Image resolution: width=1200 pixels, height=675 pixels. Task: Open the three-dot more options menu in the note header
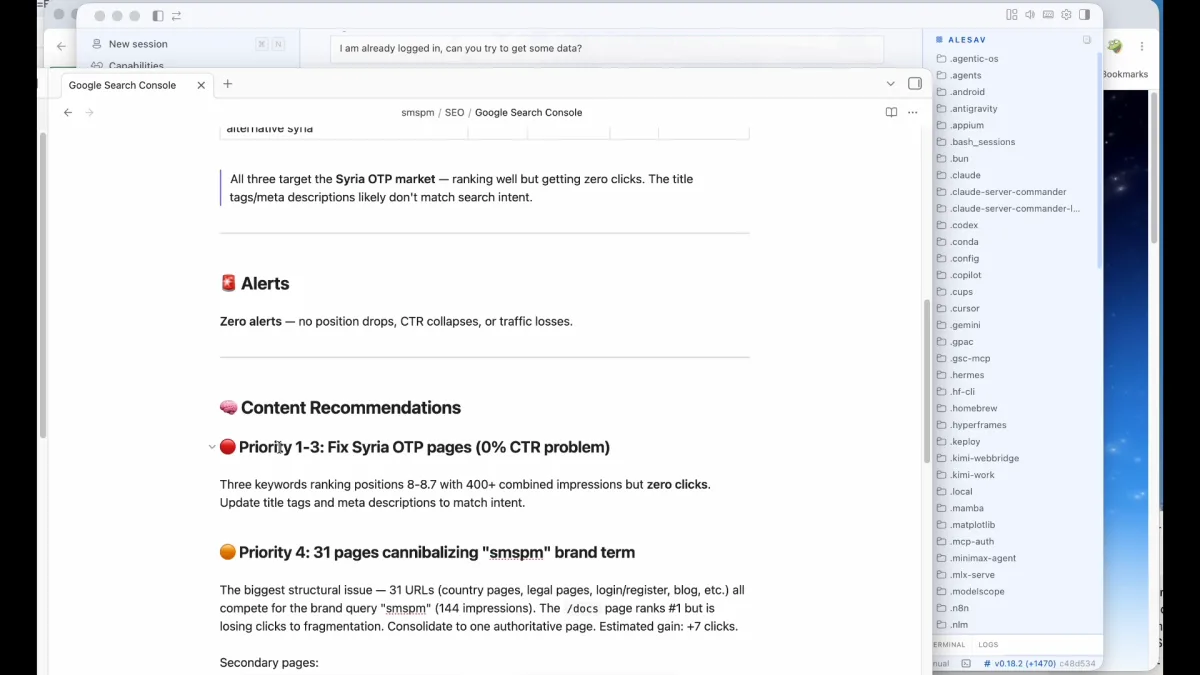(x=912, y=113)
